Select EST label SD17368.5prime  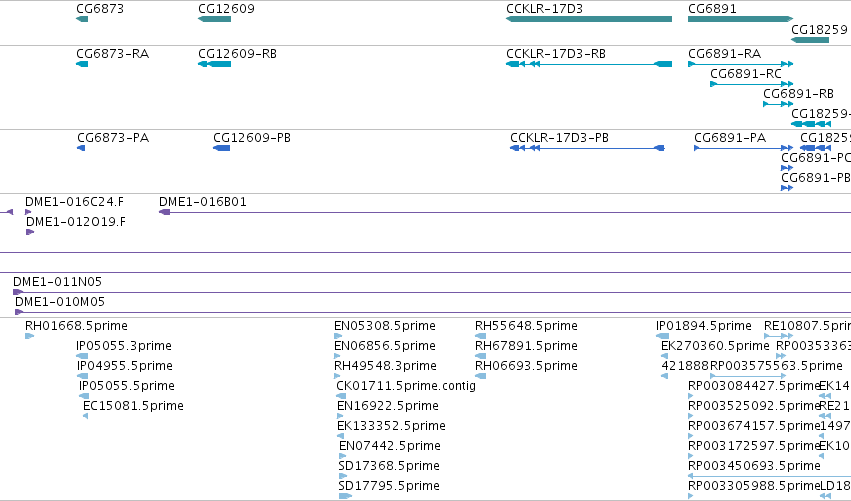click(x=389, y=466)
